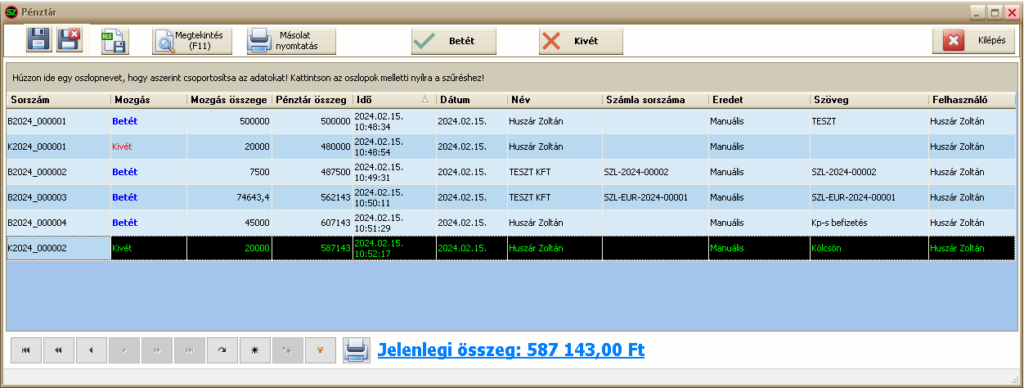Select row B2024_000004

coord(511,223)
